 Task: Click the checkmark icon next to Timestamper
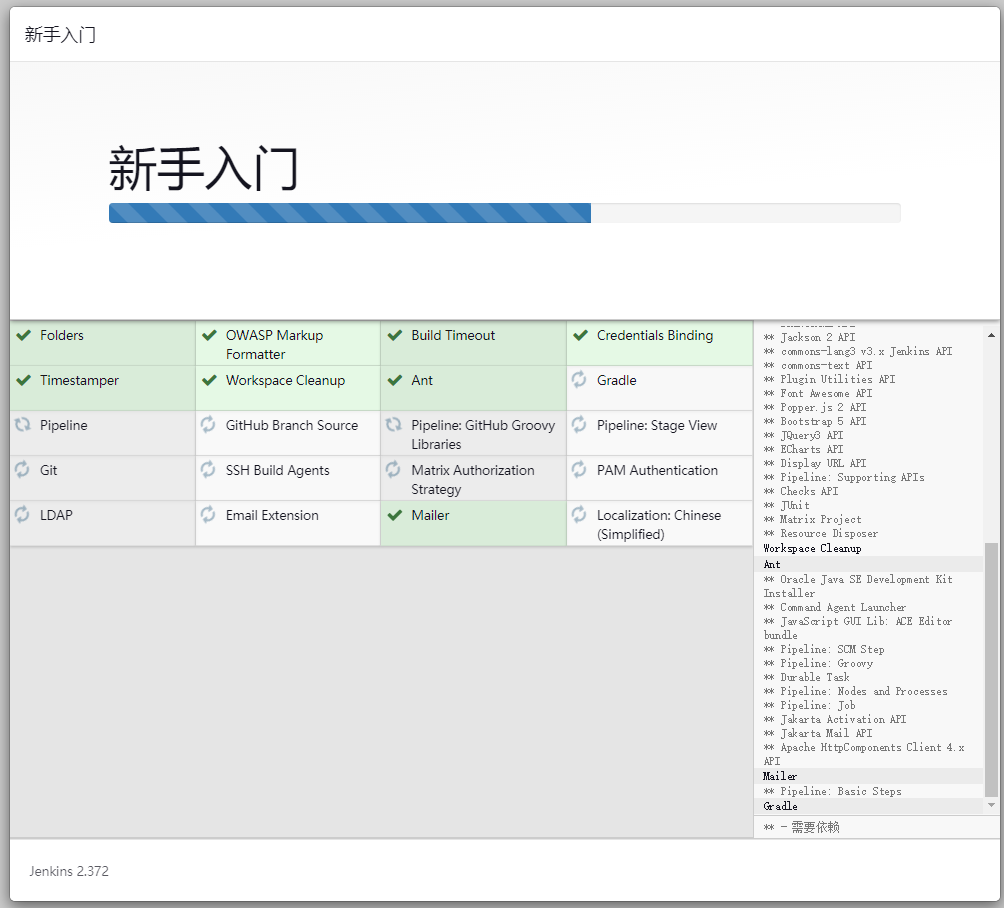tap(23, 381)
